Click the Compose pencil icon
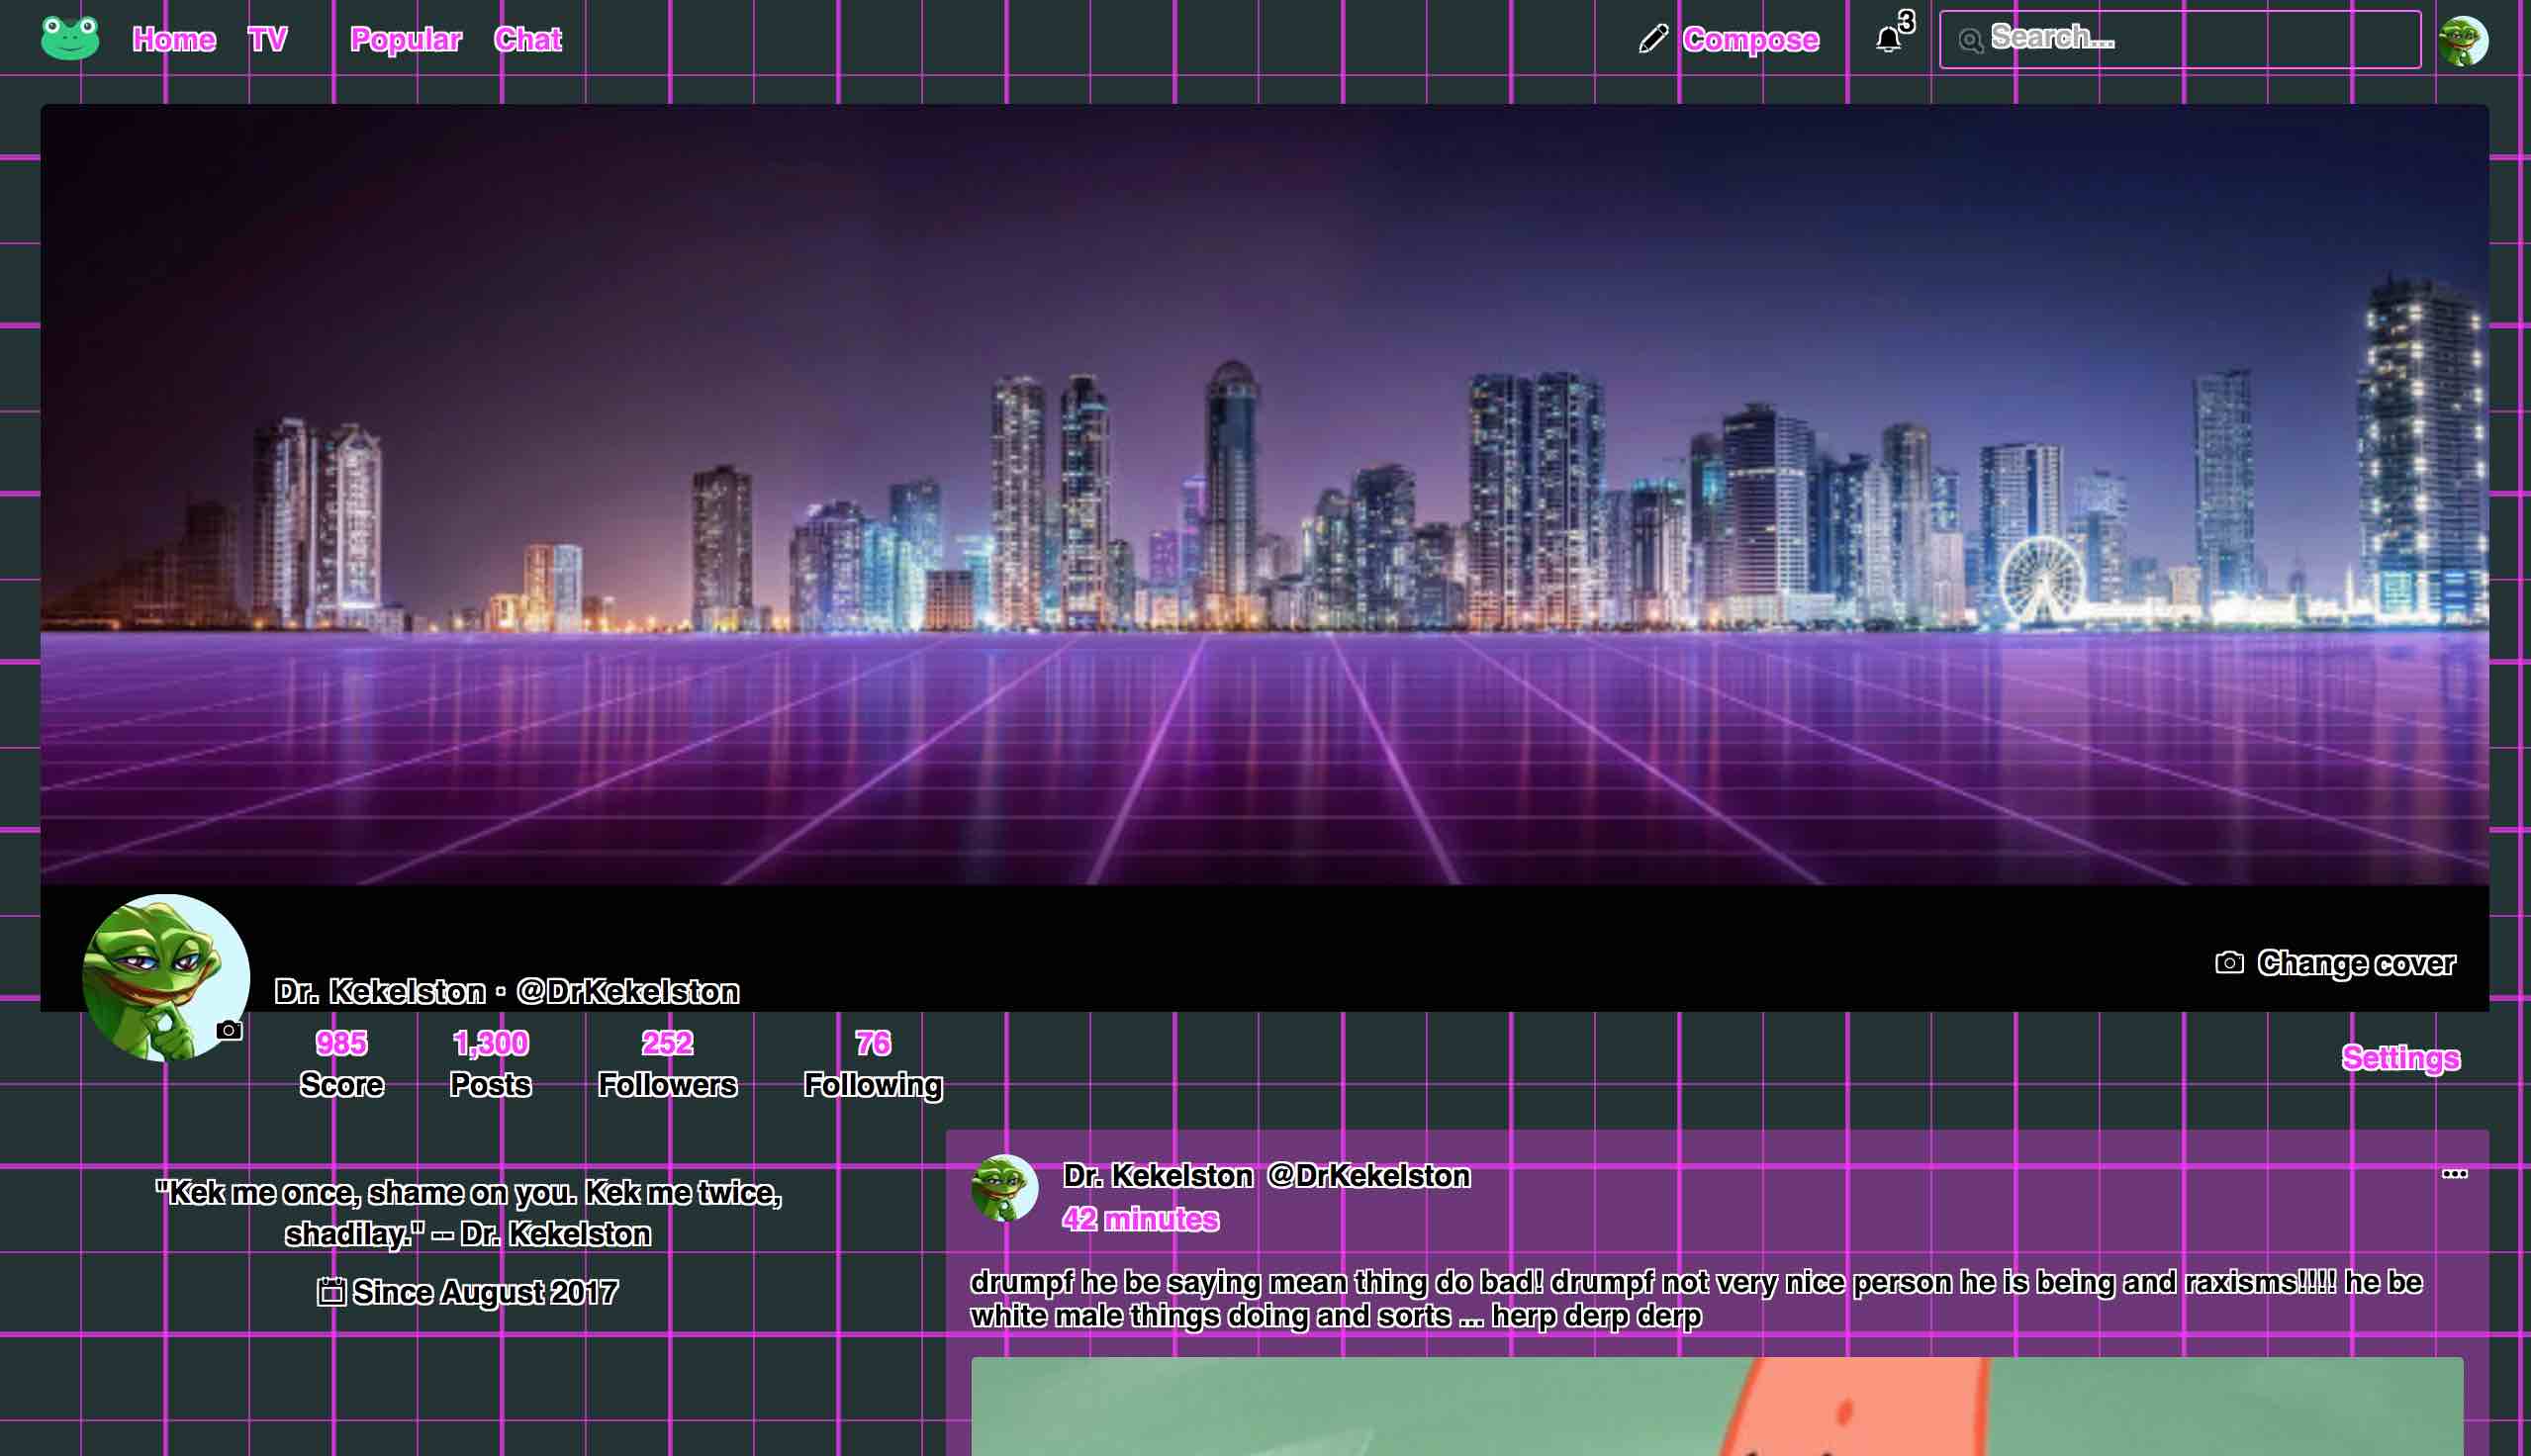2531x1456 pixels. [x=1653, y=39]
